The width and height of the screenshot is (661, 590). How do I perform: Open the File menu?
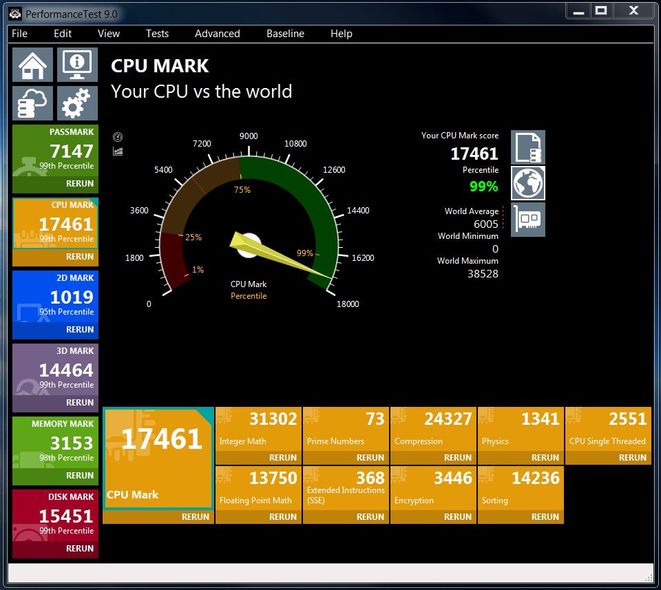point(19,34)
